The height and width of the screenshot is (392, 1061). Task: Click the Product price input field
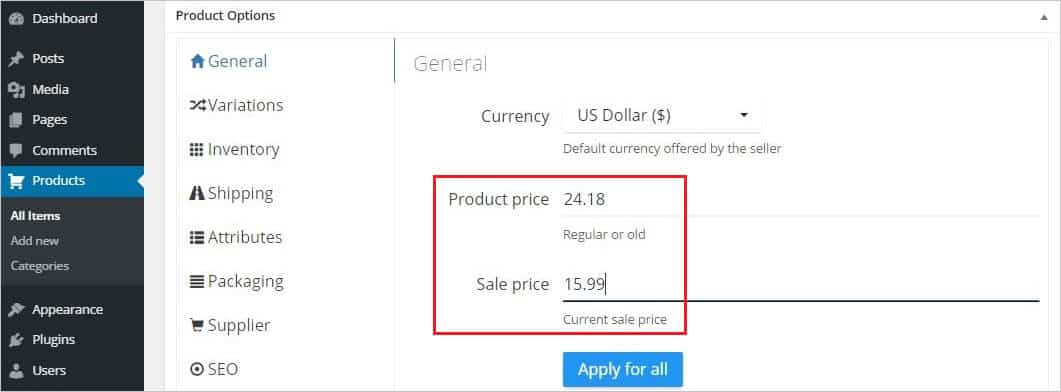[x=800, y=200]
